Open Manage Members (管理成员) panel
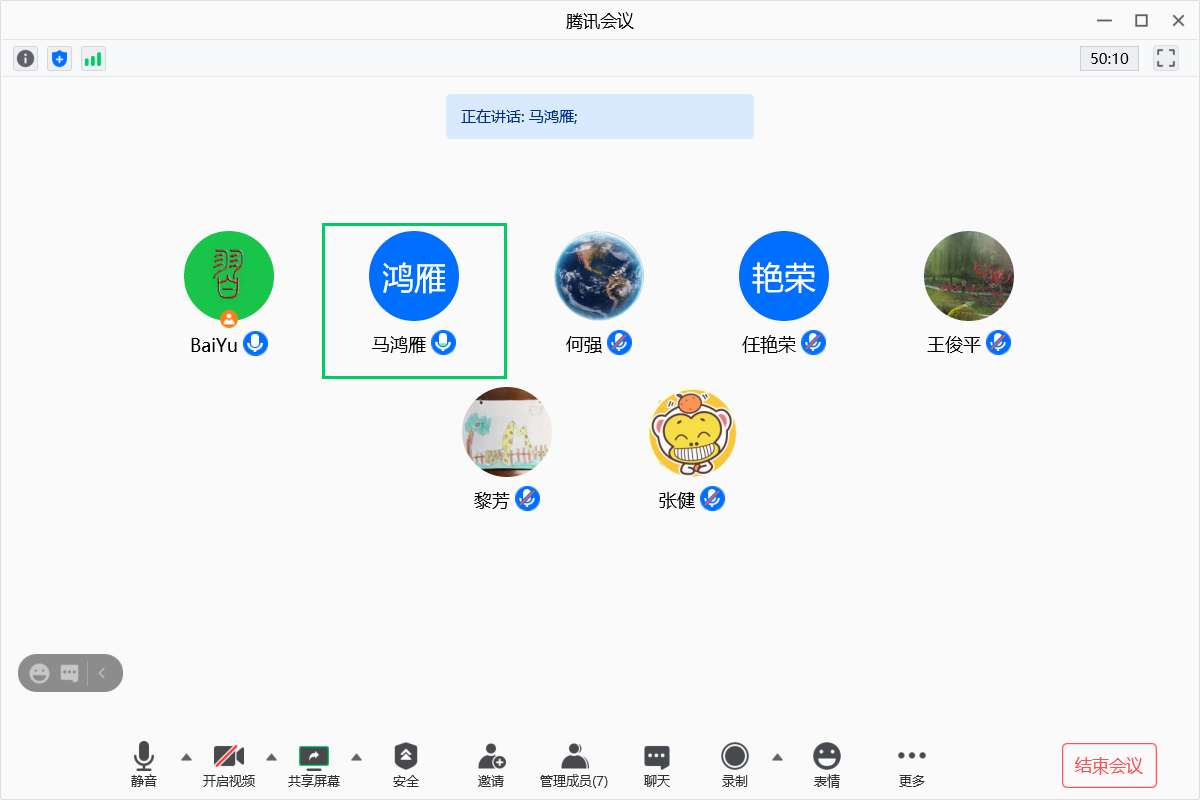The width and height of the screenshot is (1200, 800). 573,765
